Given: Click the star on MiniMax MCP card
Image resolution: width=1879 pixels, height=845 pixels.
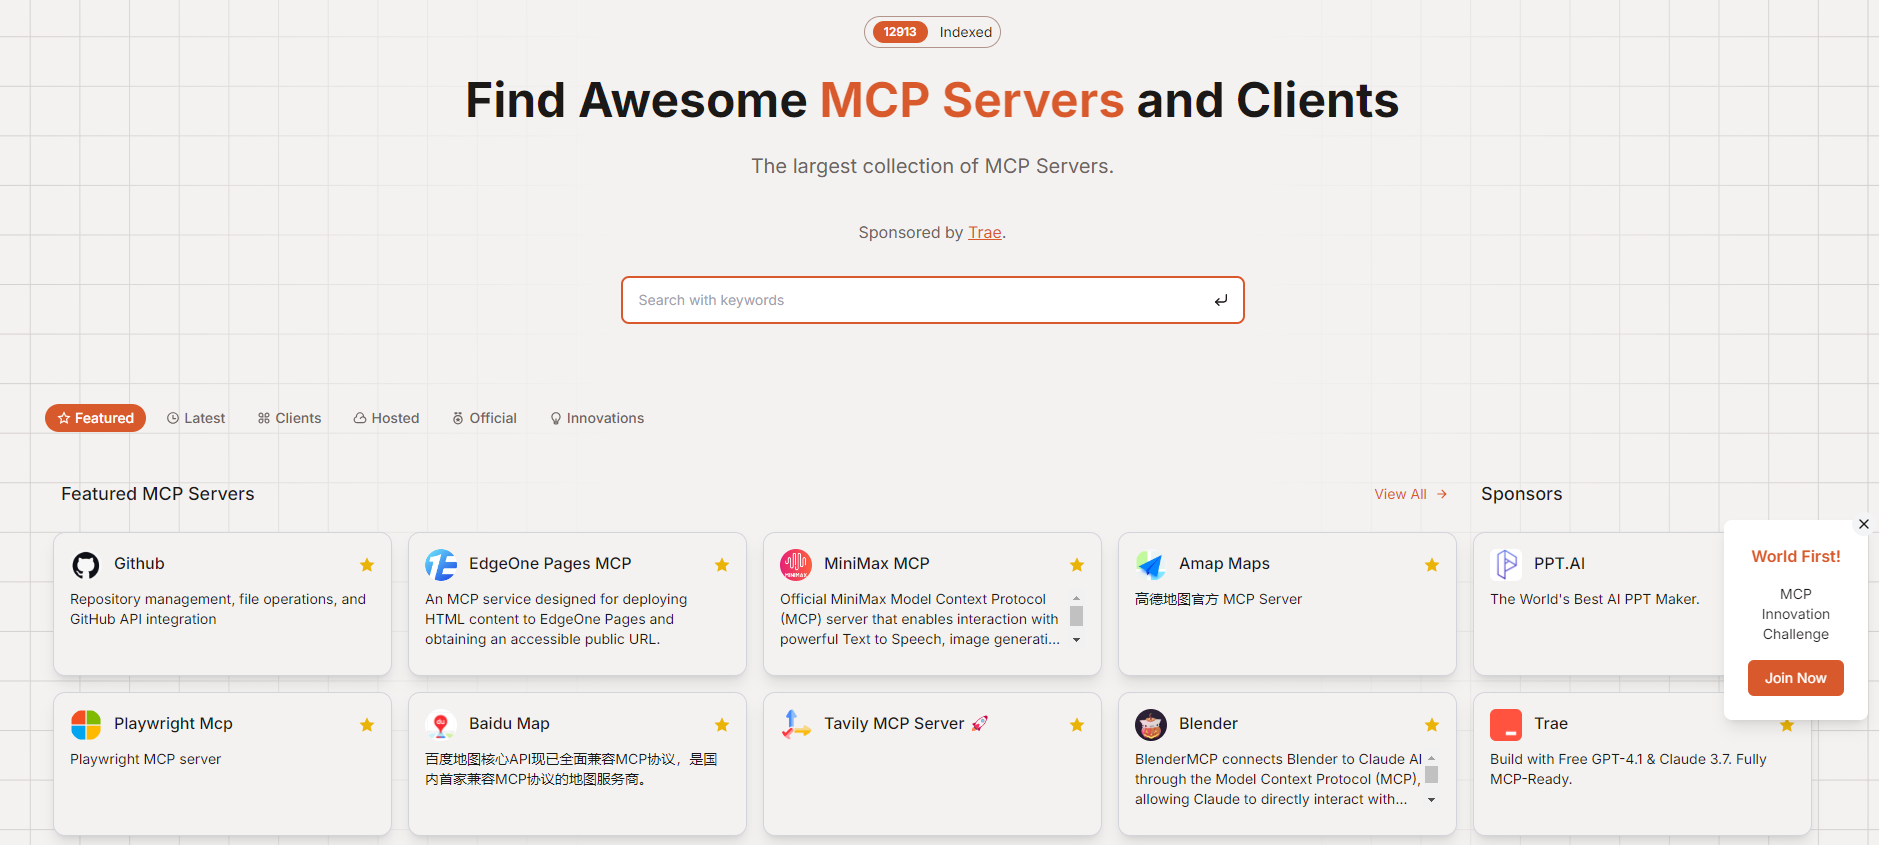Looking at the screenshot, I should [x=1077, y=565].
